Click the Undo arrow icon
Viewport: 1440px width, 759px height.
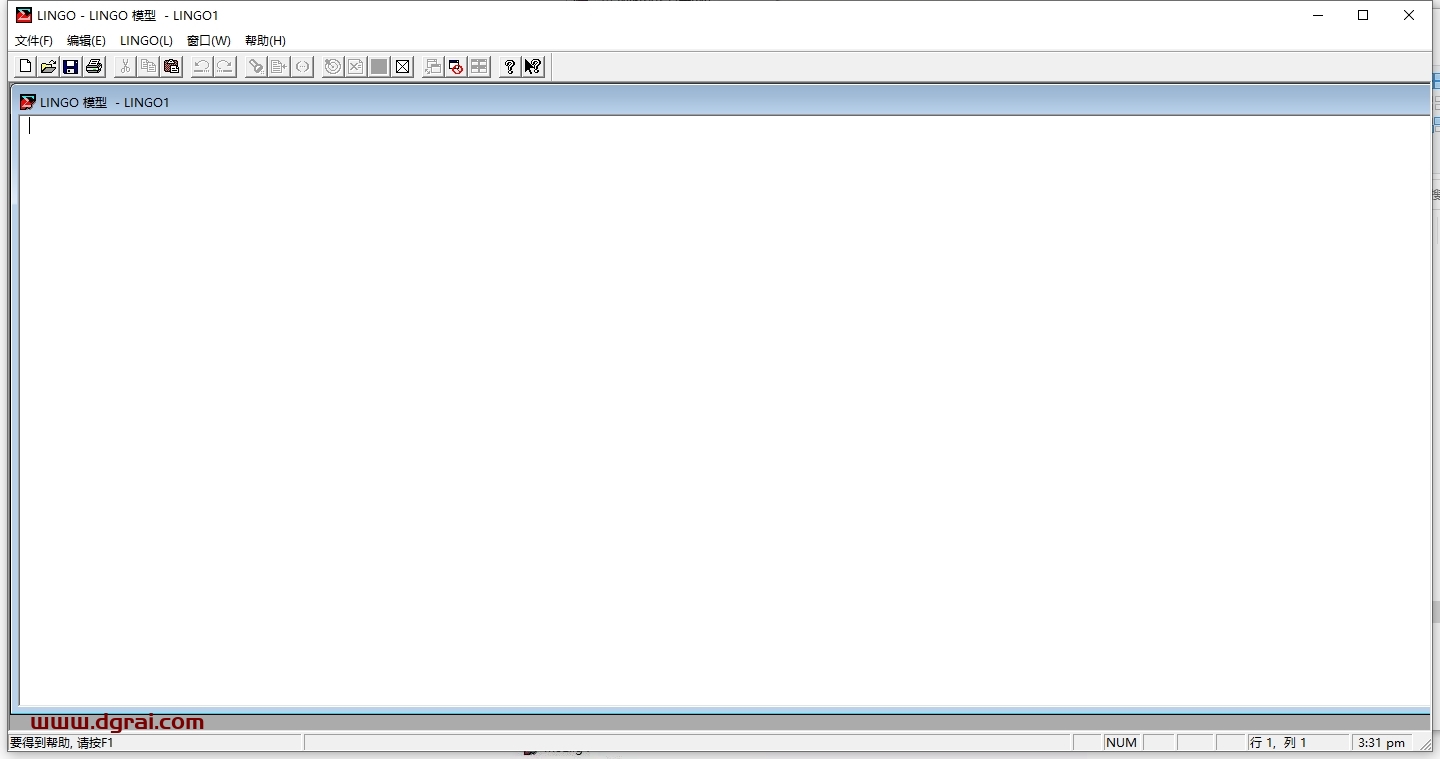click(202, 67)
